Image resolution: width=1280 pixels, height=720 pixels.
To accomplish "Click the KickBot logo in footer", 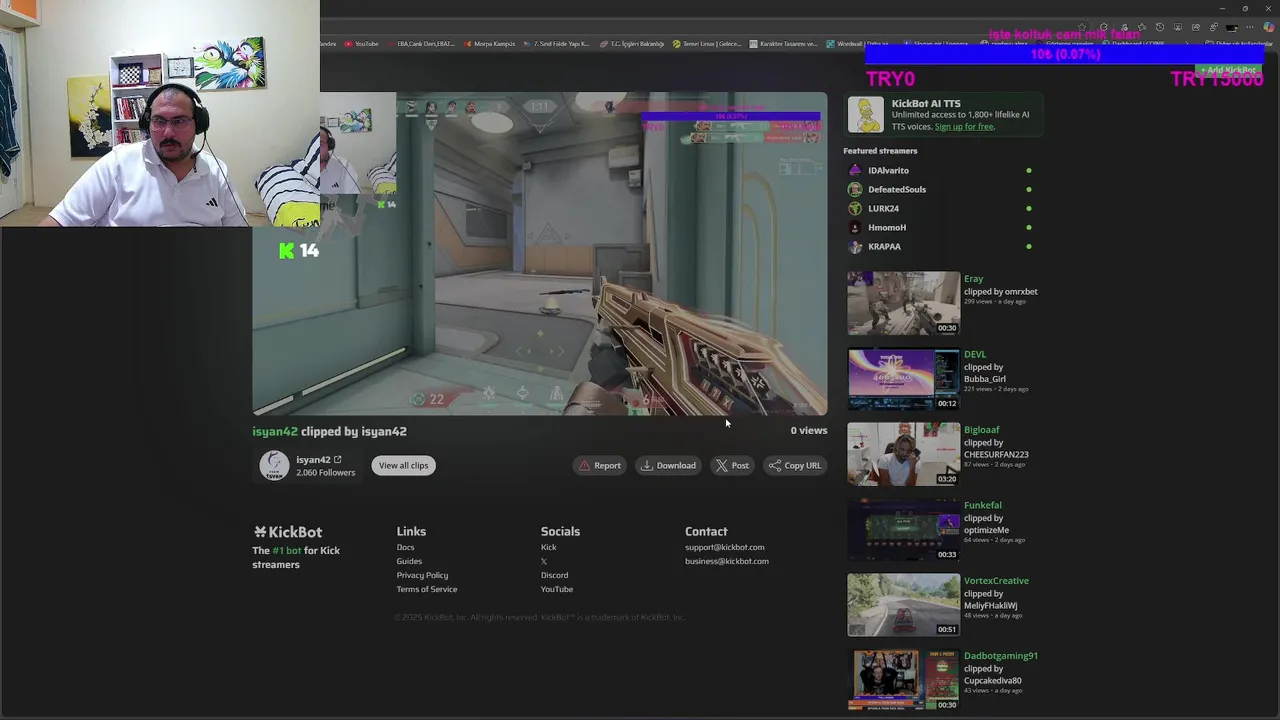I will click(287, 532).
